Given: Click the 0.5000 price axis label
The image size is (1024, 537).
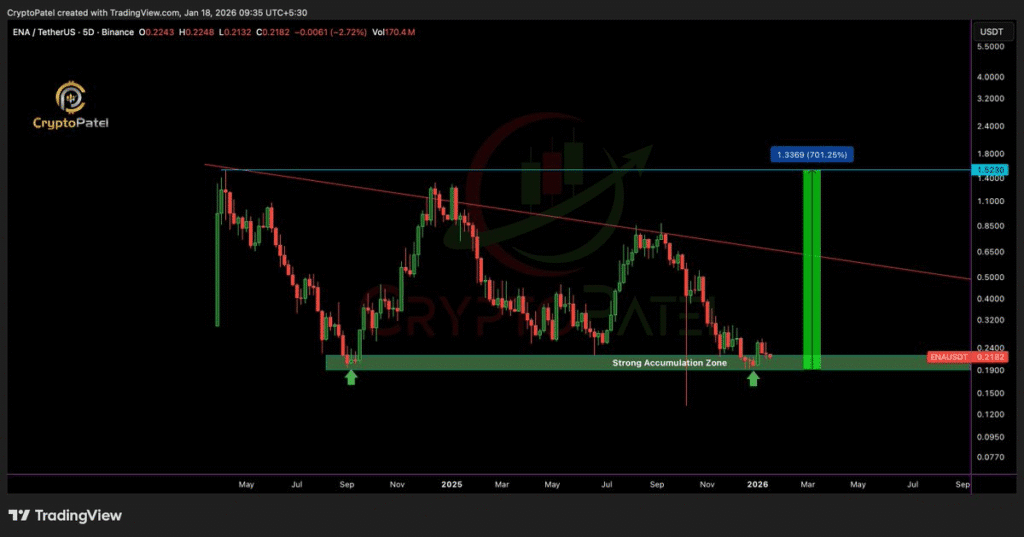Looking at the screenshot, I should [990, 277].
